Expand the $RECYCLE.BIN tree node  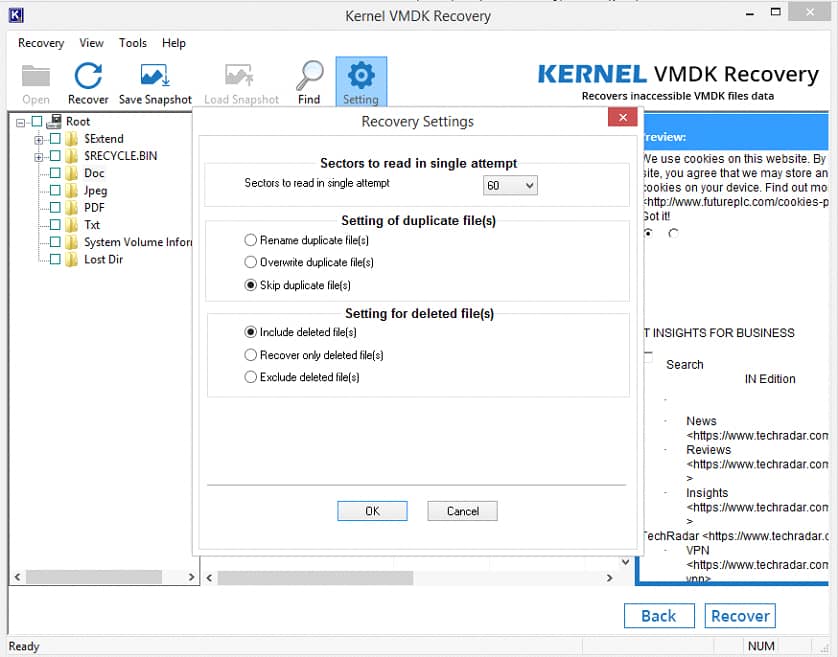tap(38, 157)
